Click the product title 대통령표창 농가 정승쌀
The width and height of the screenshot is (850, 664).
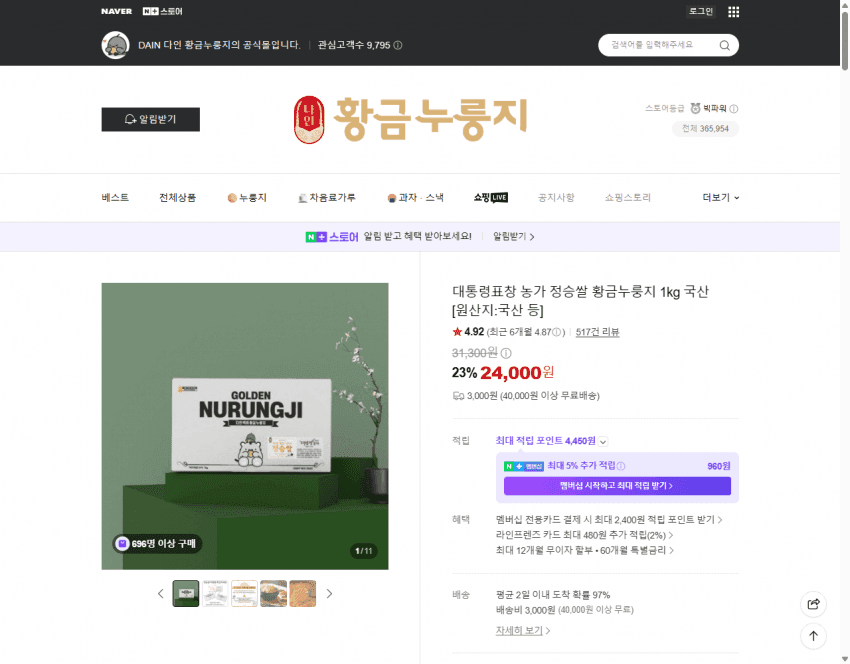tap(581, 301)
